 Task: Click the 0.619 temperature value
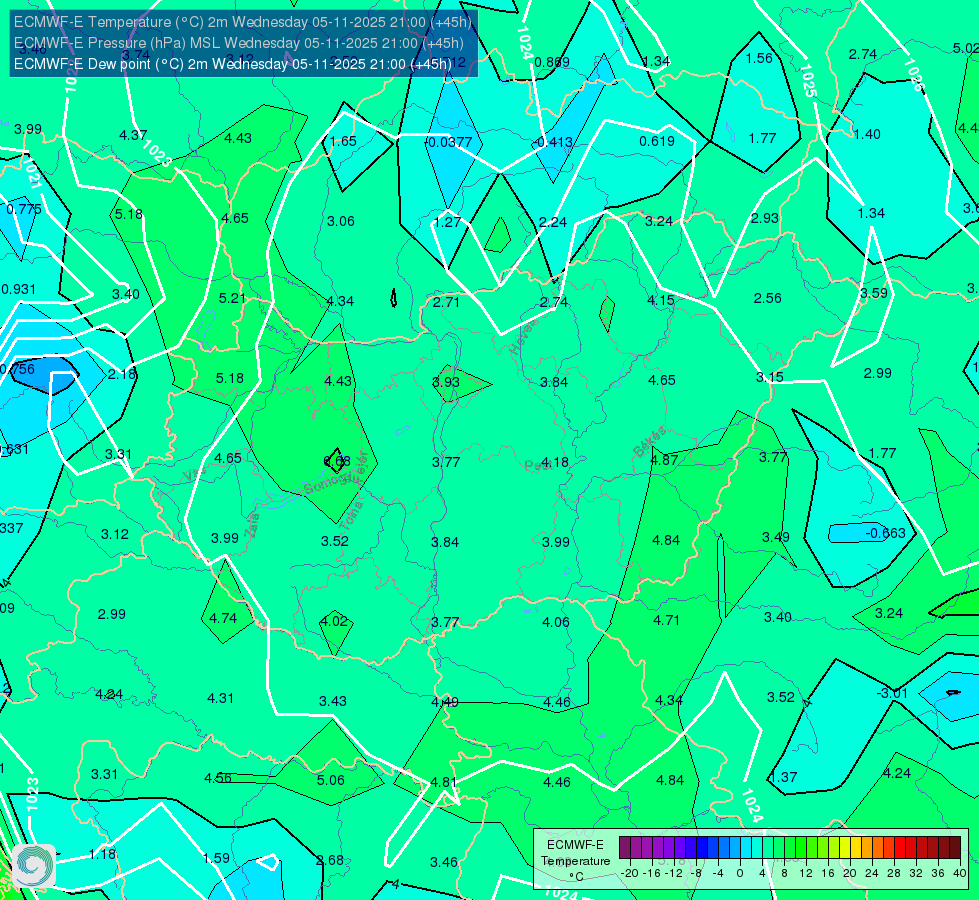coord(657,141)
